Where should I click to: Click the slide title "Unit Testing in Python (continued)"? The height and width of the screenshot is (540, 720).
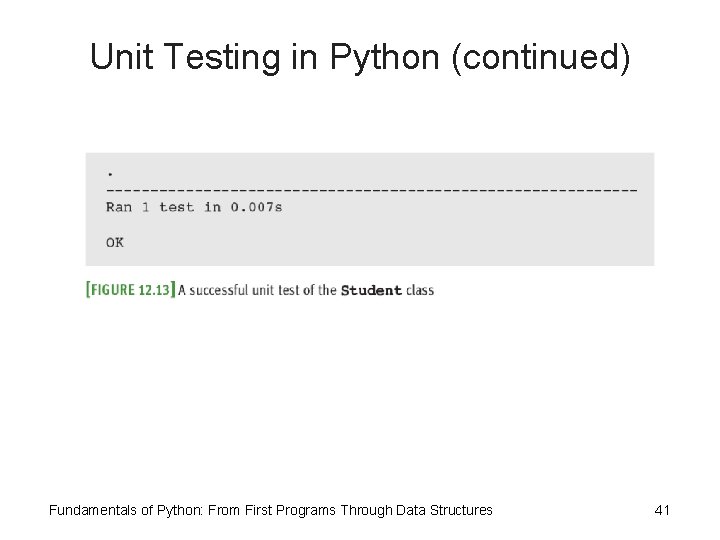[360, 58]
